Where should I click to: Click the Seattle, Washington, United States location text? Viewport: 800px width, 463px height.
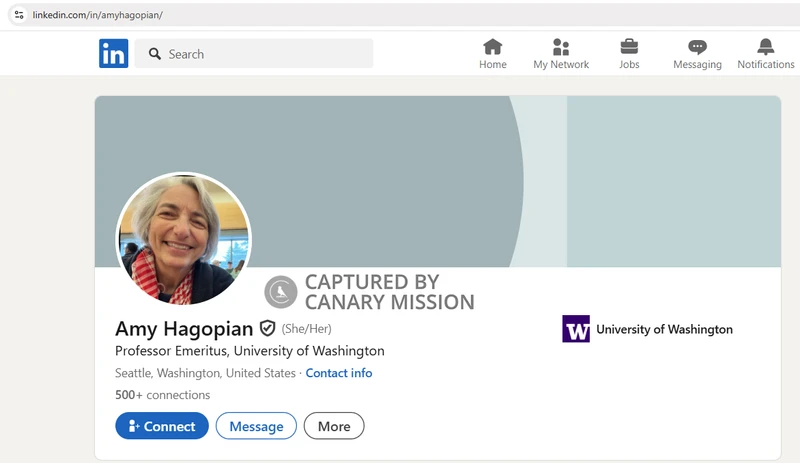205,373
